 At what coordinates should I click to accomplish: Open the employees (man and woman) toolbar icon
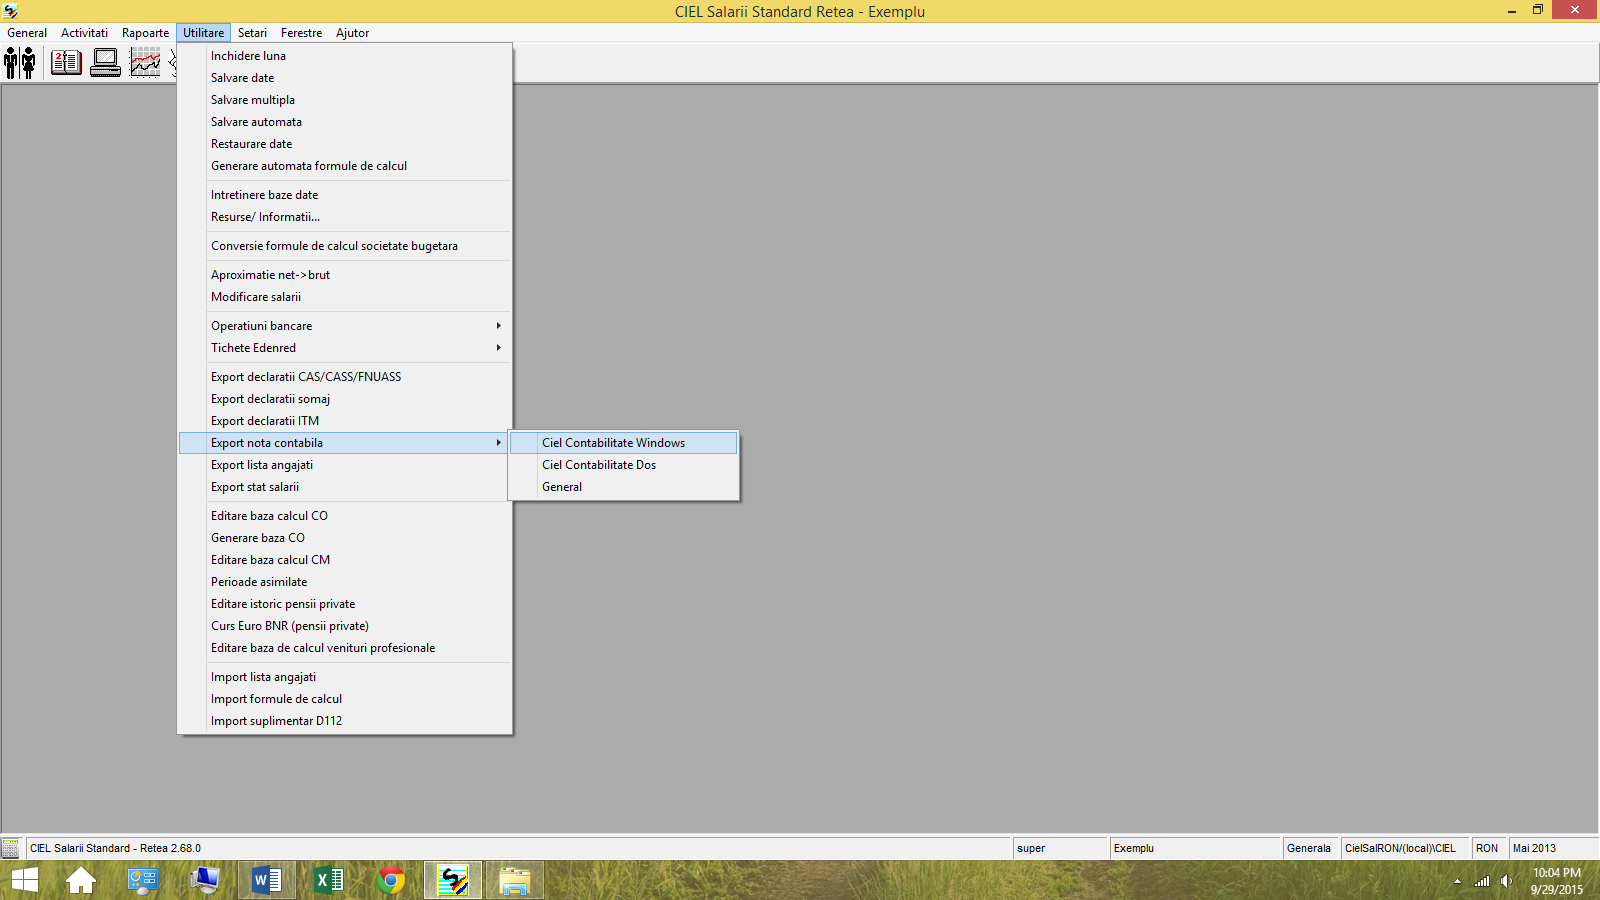(x=20, y=63)
